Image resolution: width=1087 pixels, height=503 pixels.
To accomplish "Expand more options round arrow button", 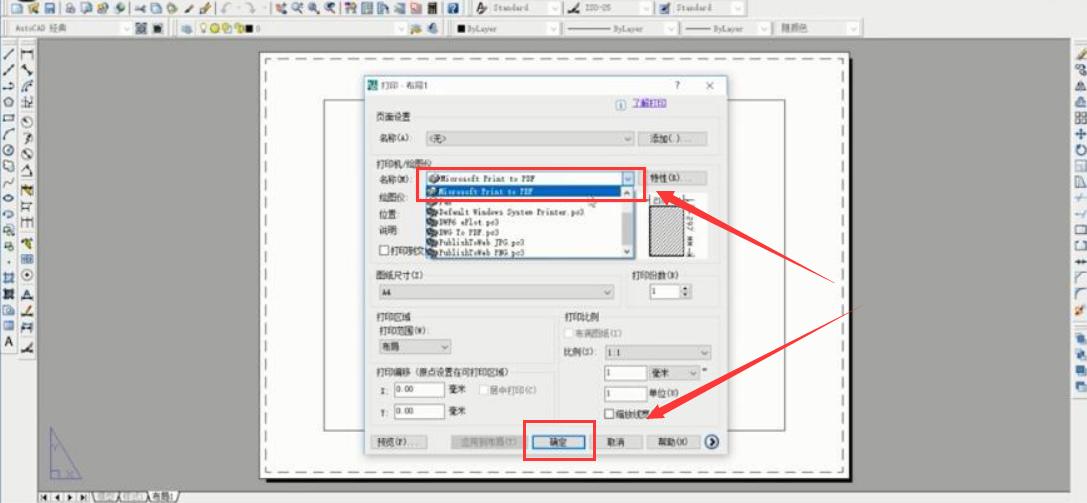I will [x=711, y=441].
